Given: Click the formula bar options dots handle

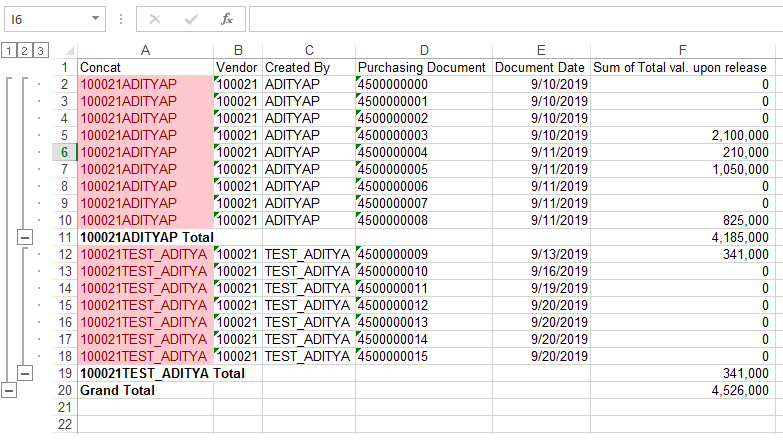Looking at the screenshot, I should 120,19.
